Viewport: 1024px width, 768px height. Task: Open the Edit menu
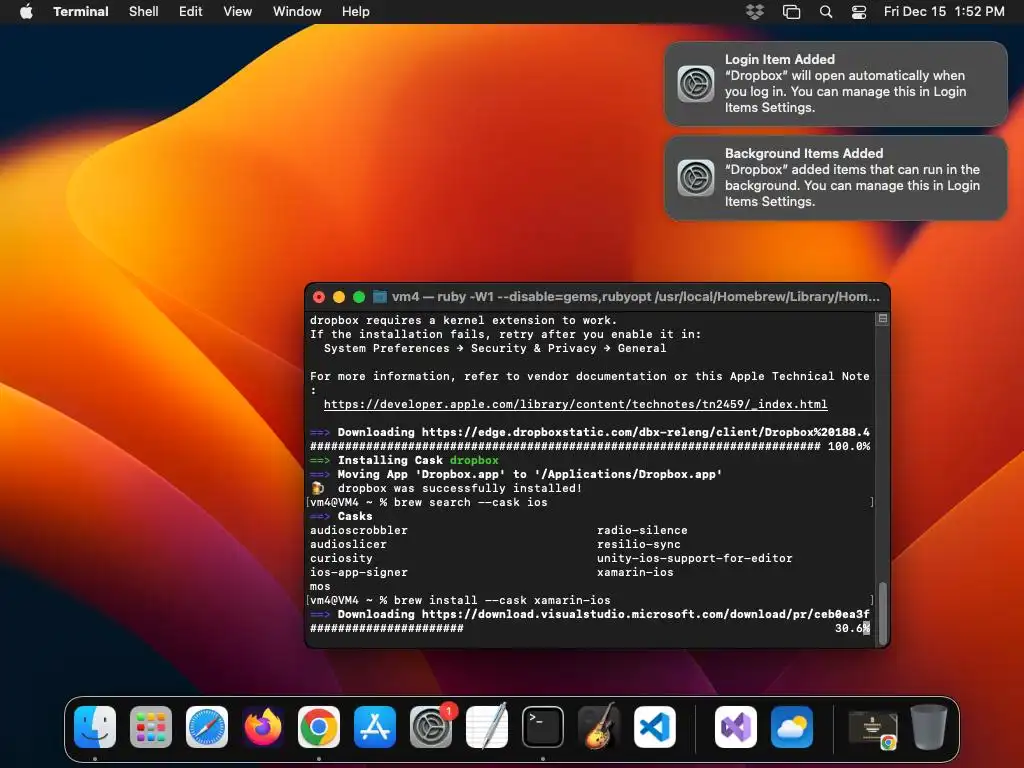point(191,12)
